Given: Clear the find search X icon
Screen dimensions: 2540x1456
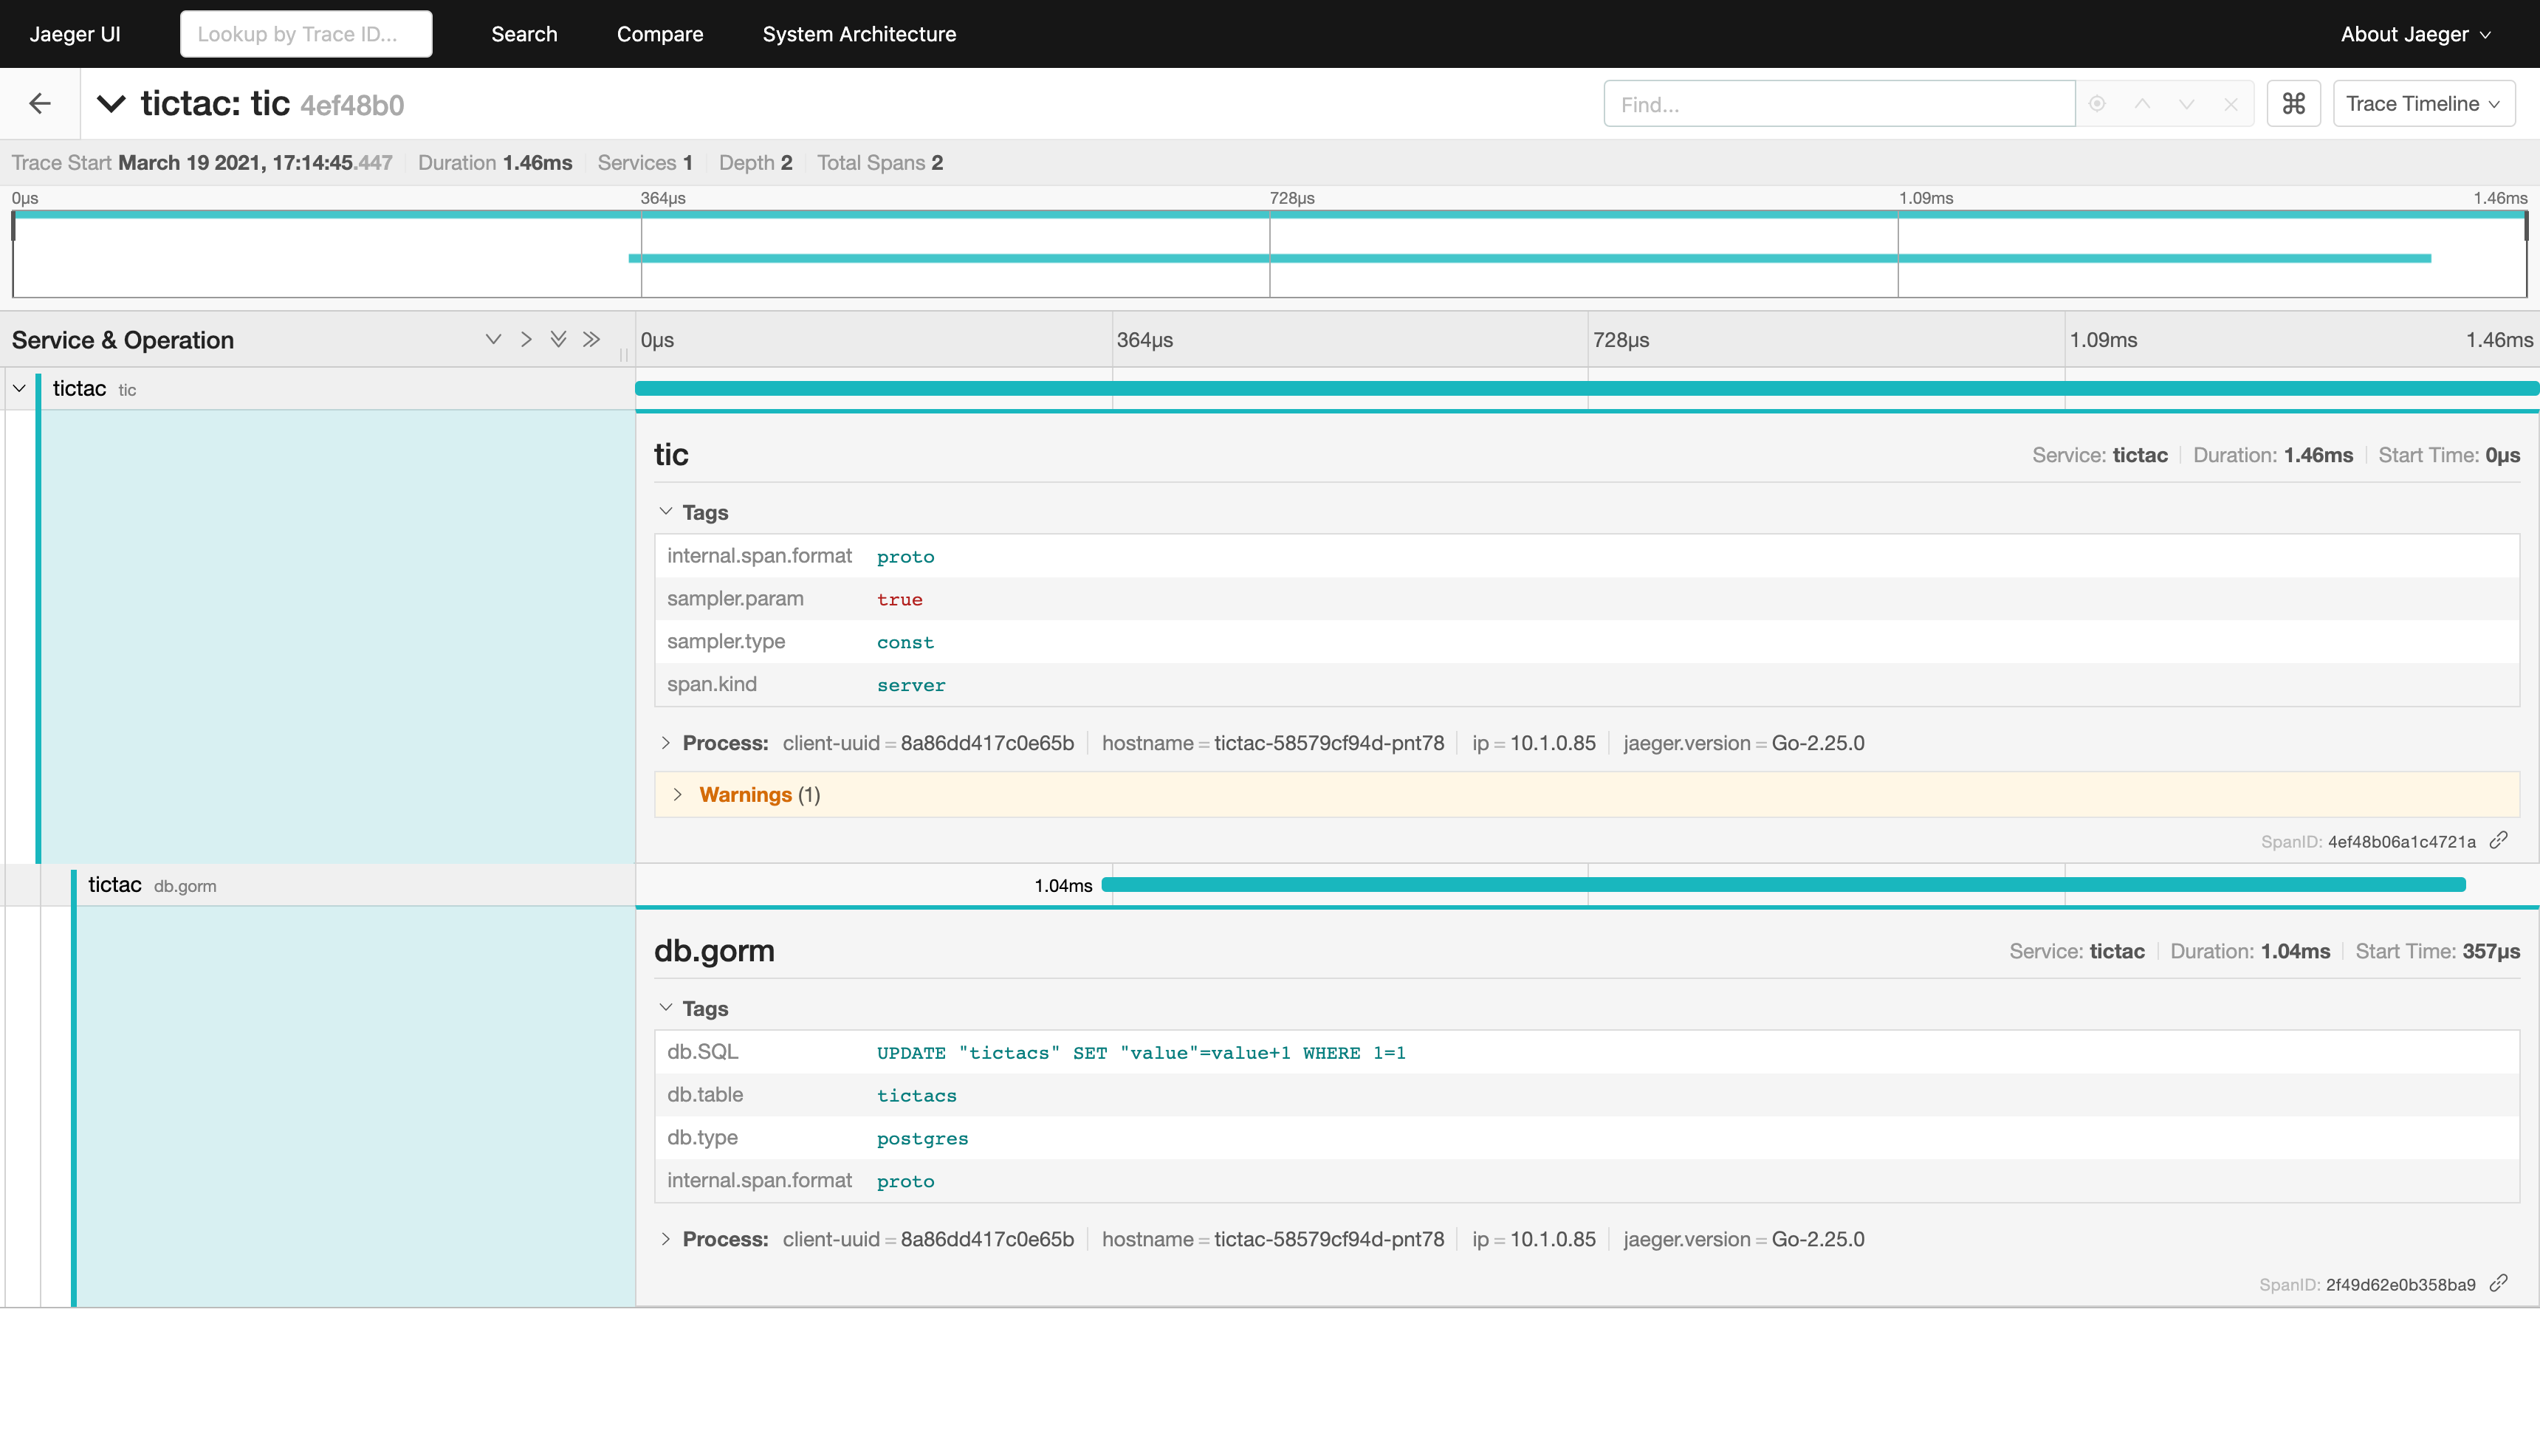Looking at the screenshot, I should coord(2230,103).
